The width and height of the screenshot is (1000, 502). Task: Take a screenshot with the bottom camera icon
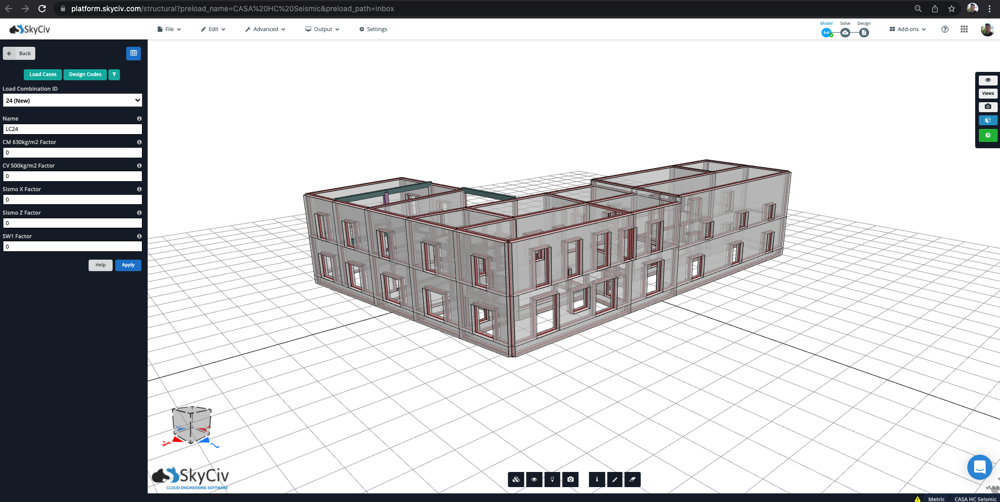(571, 479)
